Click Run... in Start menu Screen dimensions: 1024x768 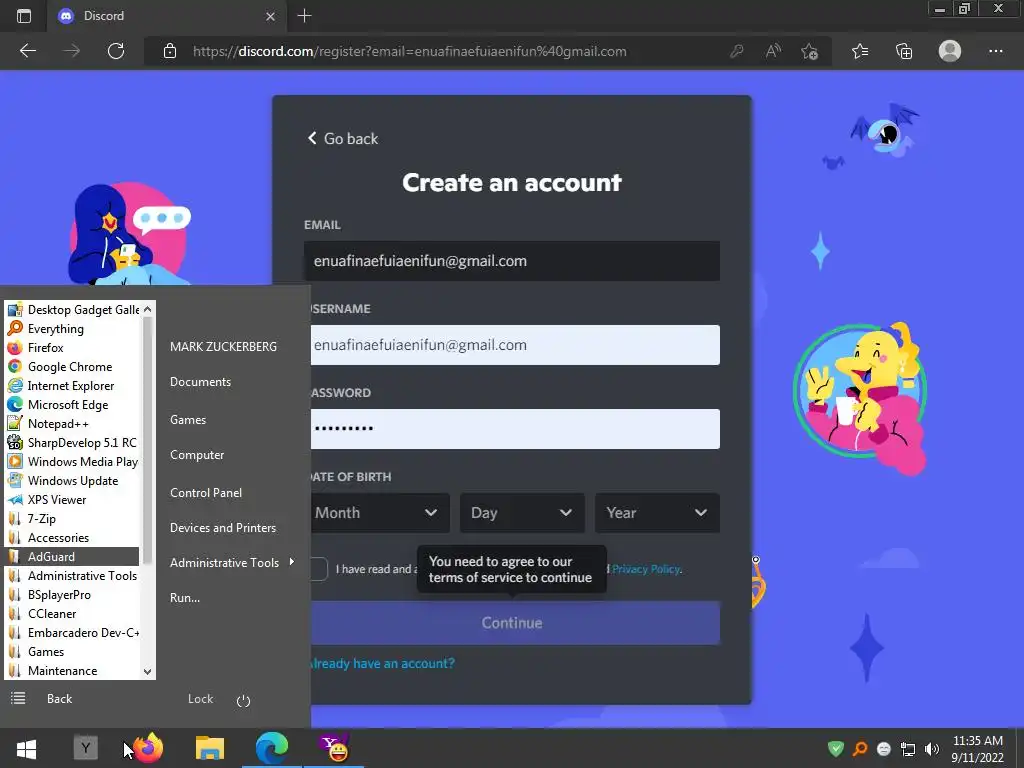tap(185, 597)
